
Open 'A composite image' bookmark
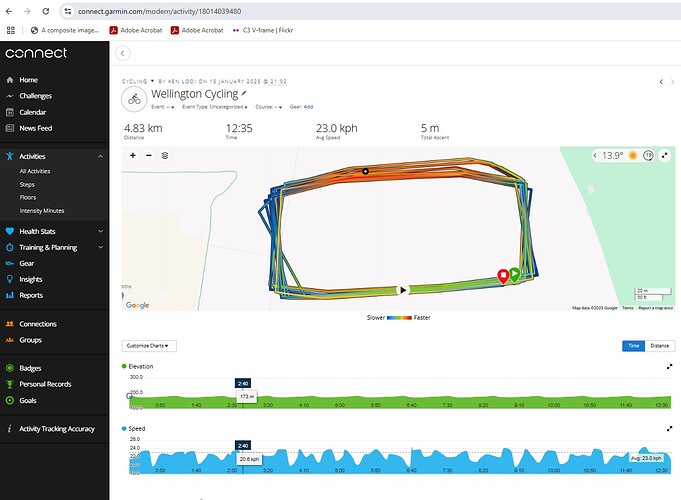pos(65,30)
